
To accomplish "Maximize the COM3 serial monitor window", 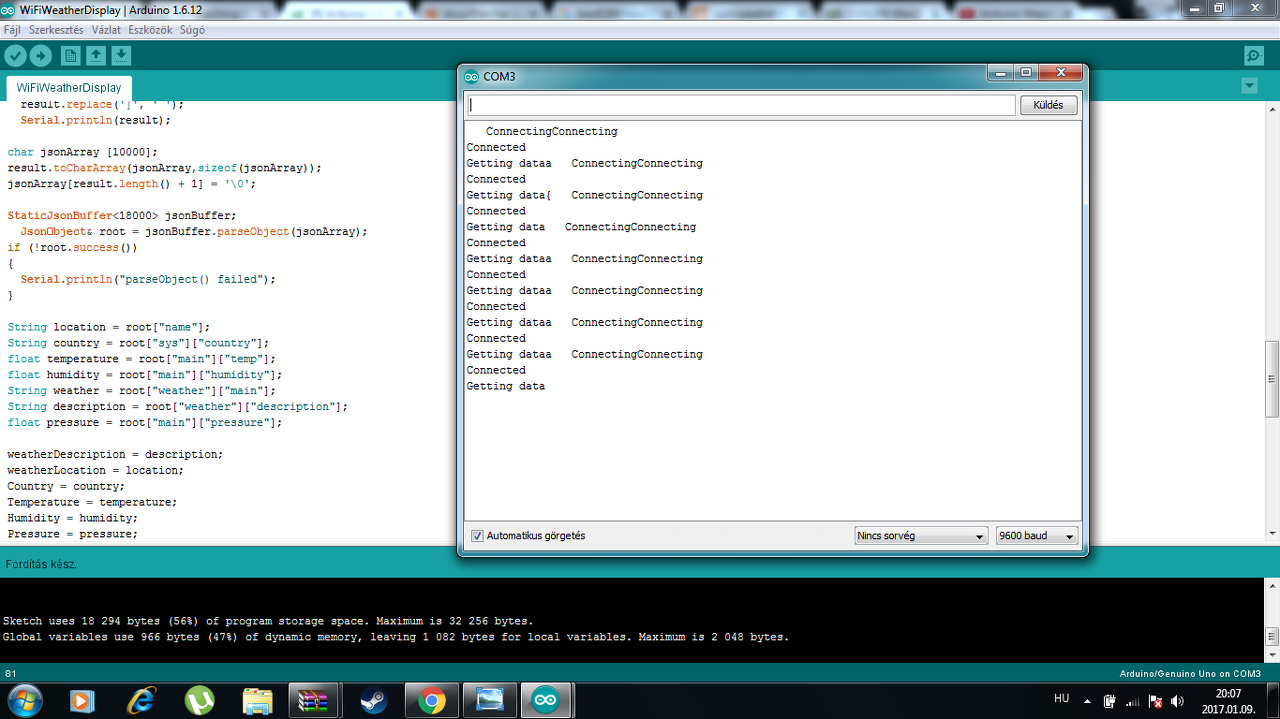I will pos(1026,73).
